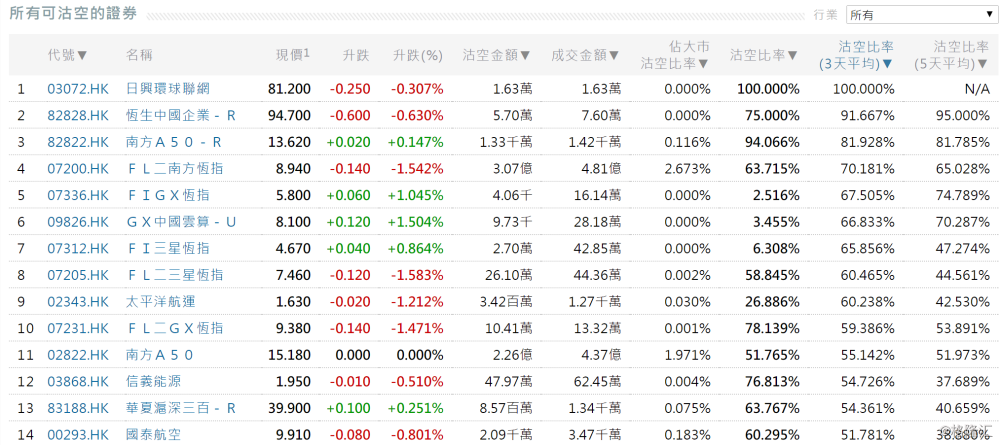Select the 4.81億 turnover cell
Viewport: 1000px width, 445px height.
tap(602, 168)
